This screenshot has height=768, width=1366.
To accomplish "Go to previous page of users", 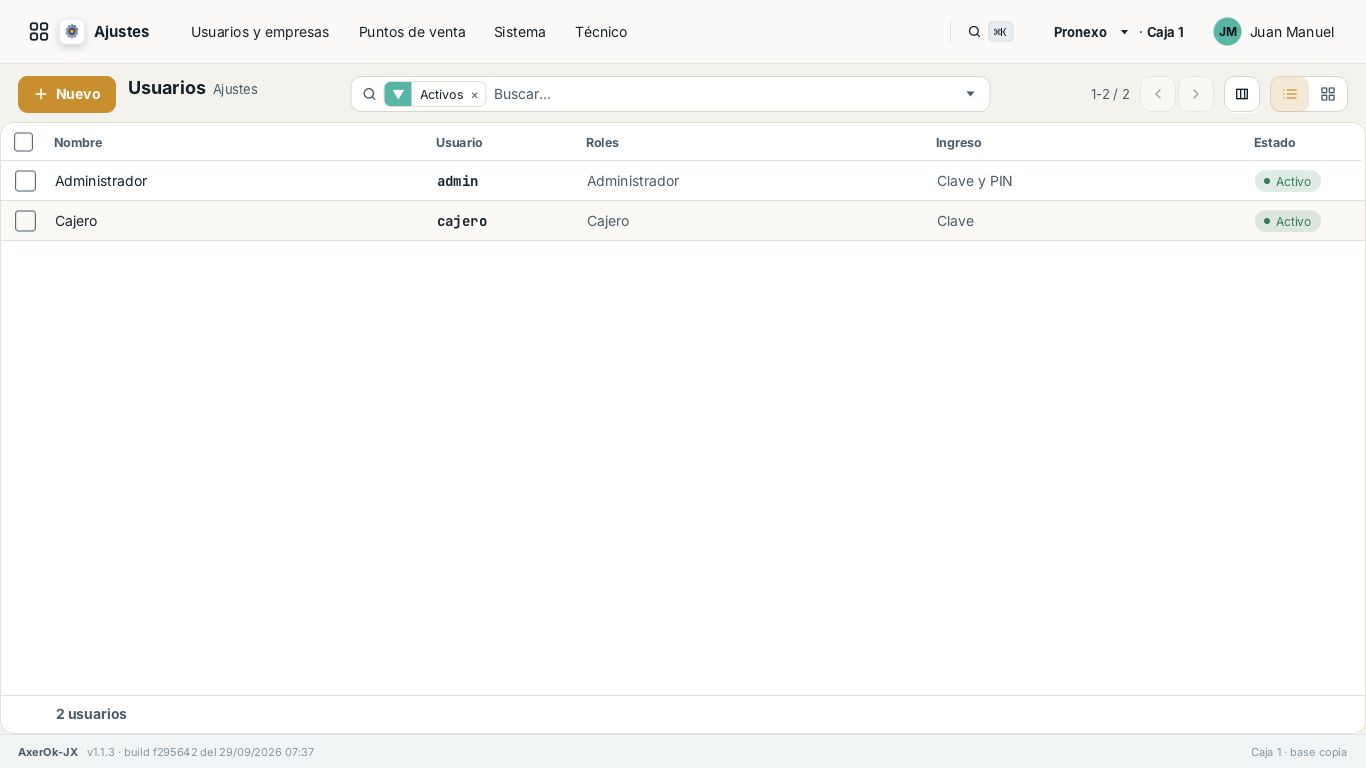I will [x=1158, y=94].
